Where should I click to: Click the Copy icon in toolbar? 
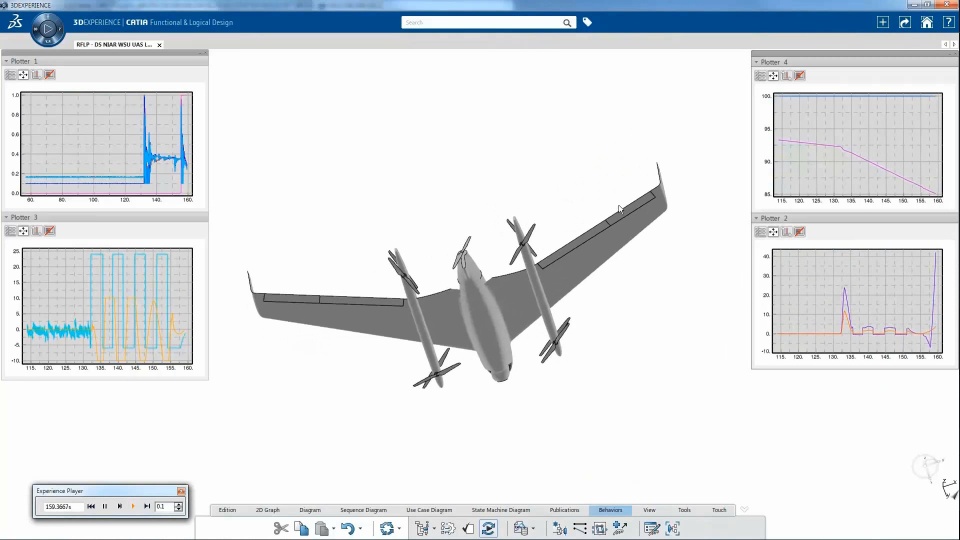coord(301,528)
